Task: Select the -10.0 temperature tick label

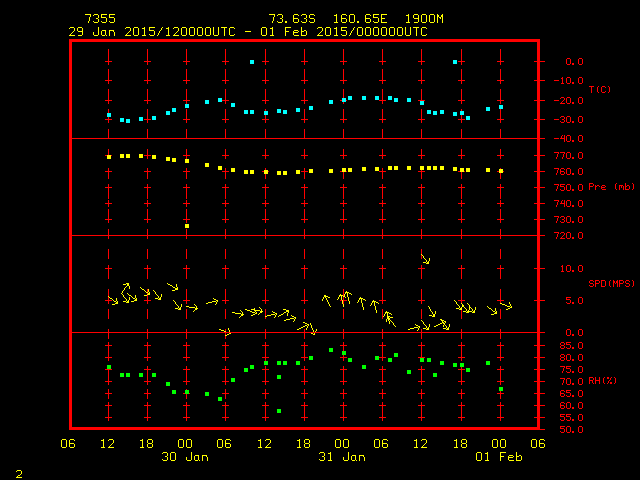Action: [x=569, y=81]
